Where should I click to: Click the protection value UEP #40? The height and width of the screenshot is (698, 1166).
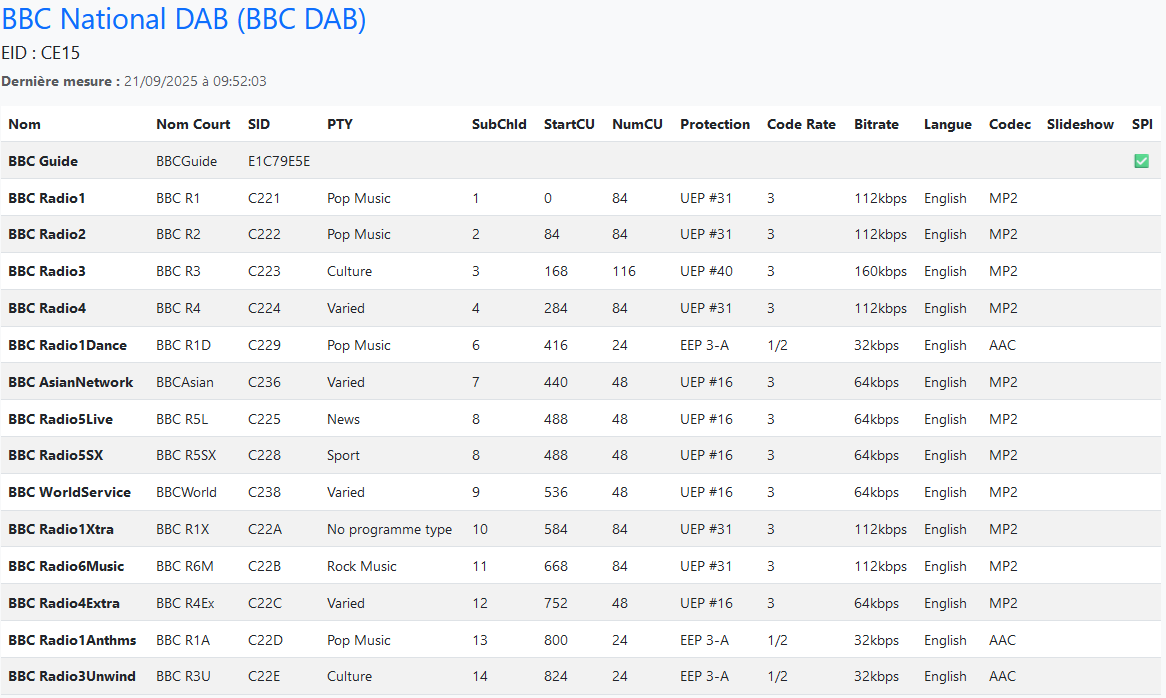pyautogui.click(x=706, y=271)
